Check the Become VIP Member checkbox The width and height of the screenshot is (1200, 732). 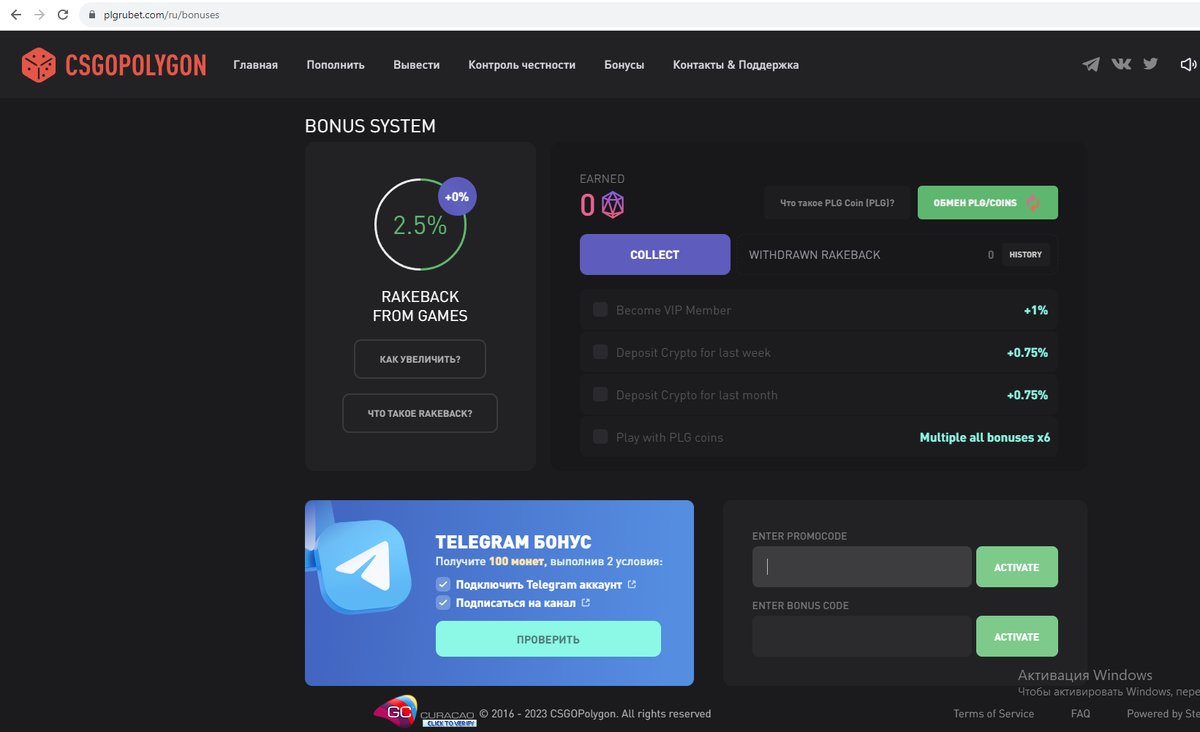click(x=600, y=310)
